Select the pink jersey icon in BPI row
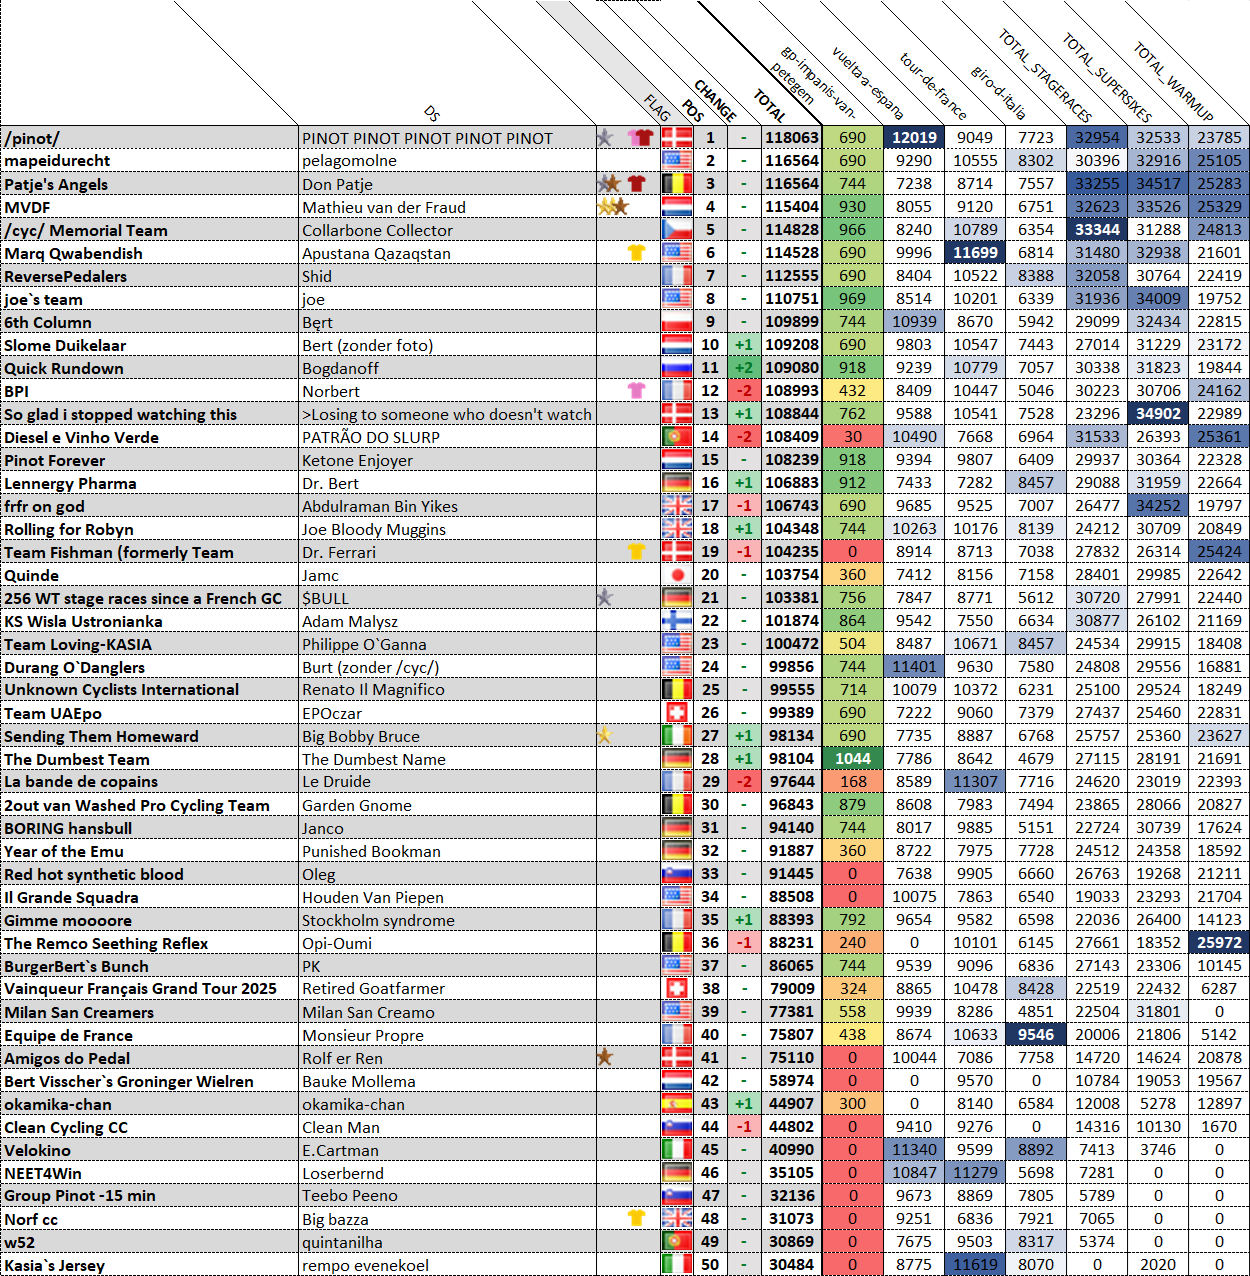This screenshot has width=1250, height=1276. 636,390
